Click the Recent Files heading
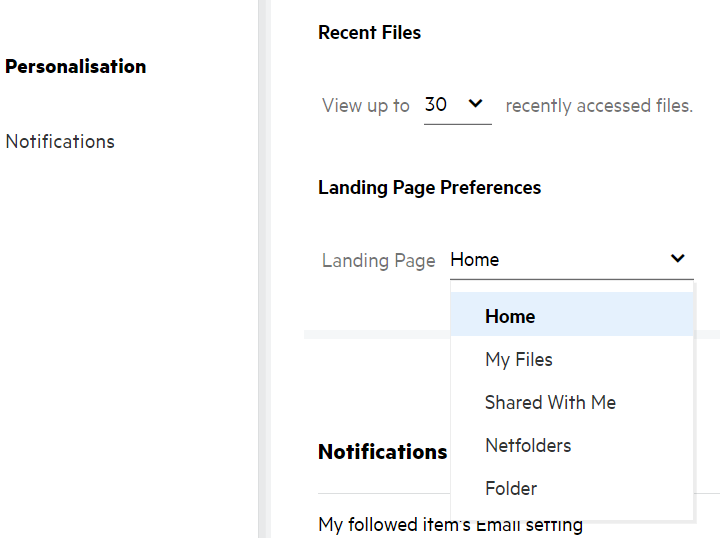This screenshot has height=538, width=720. tap(369, 33)
